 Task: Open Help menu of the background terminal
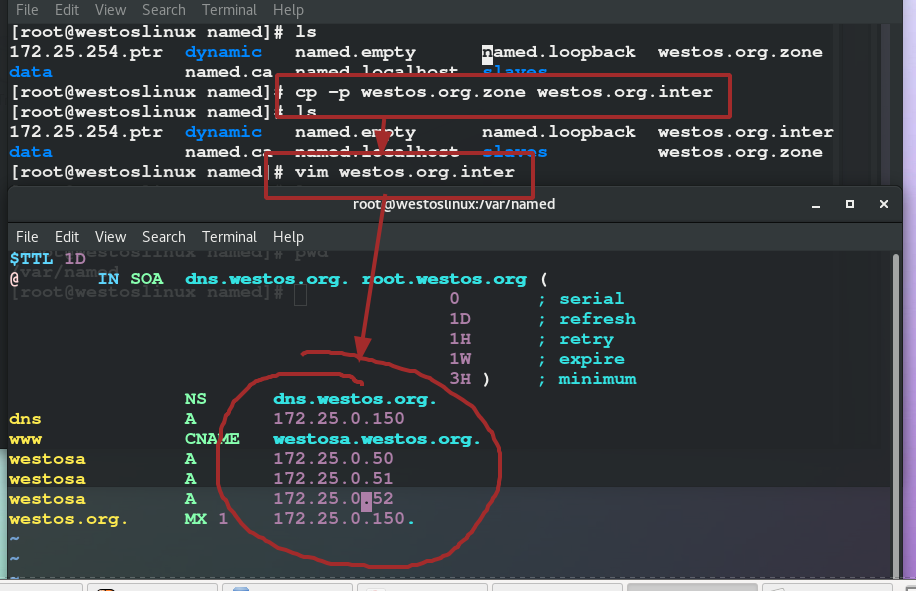pyautogui.click(x=288, y=10)
